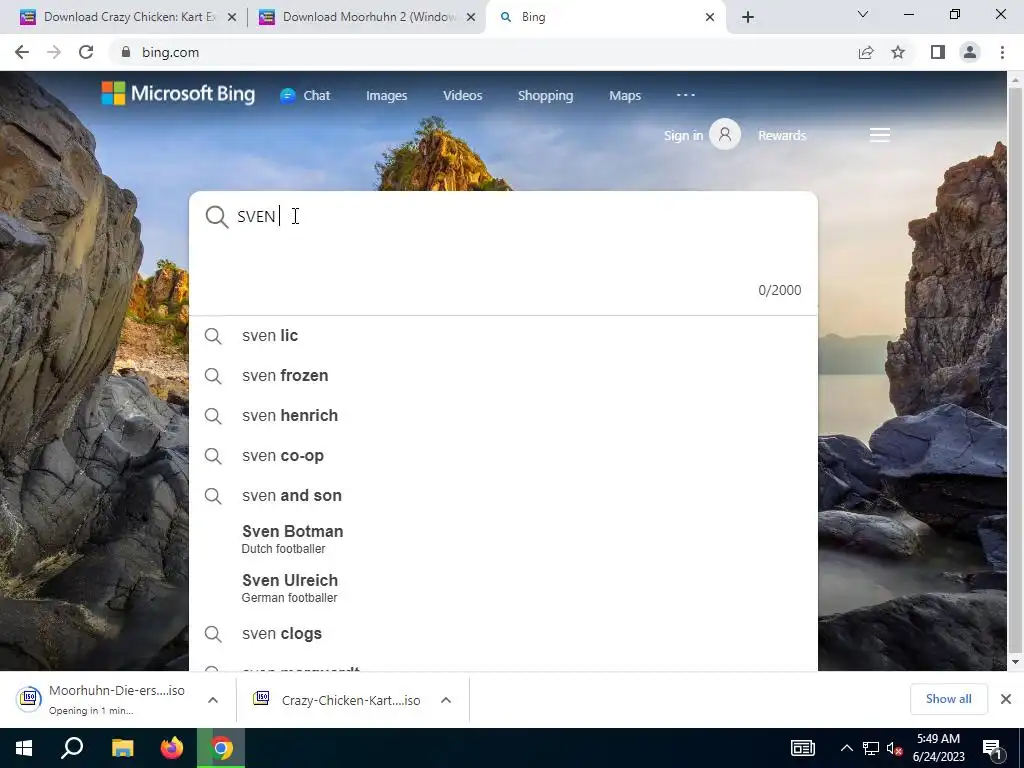Screen dimensions: 1024x768
Task: Open Windows taskbar search
Action: 72,748
